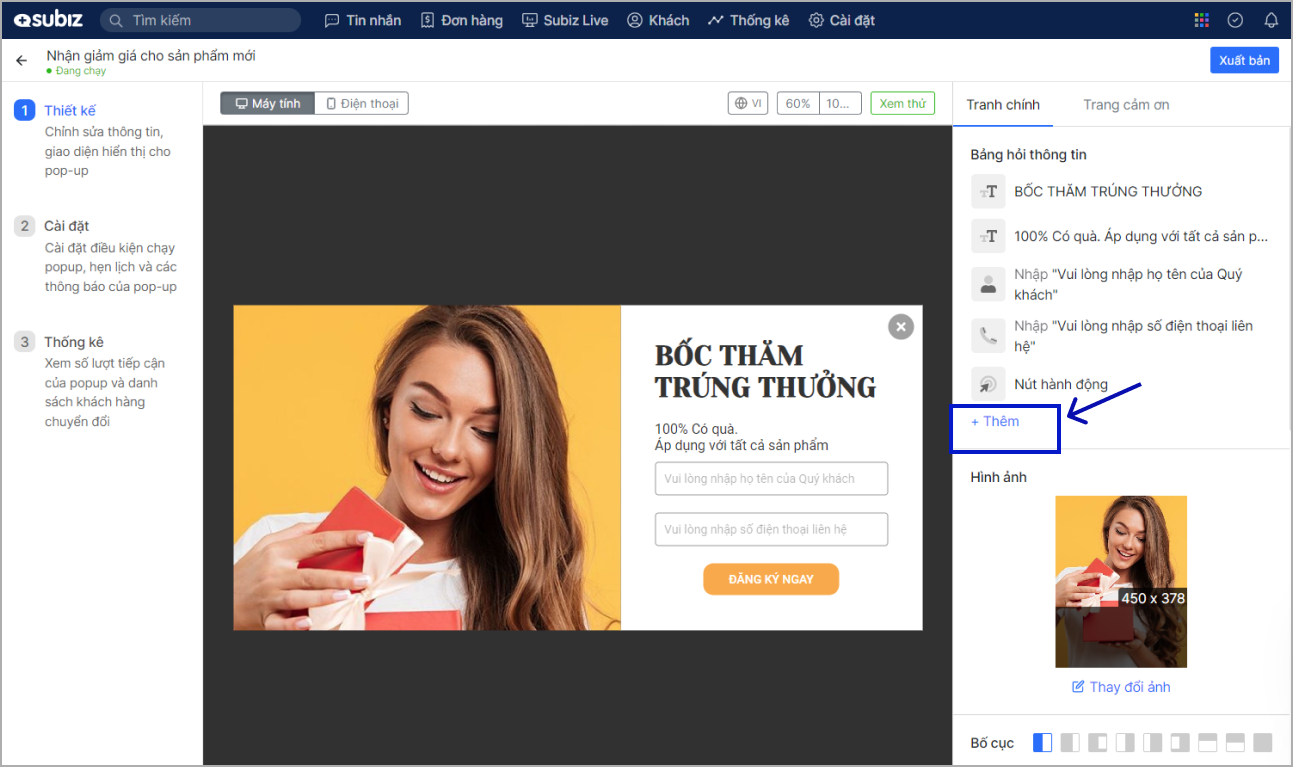Click the Nút hành động cursor icon
The width and height of the screenshot is (1293, 767).
pyautogui.click(x=988, y=385)
